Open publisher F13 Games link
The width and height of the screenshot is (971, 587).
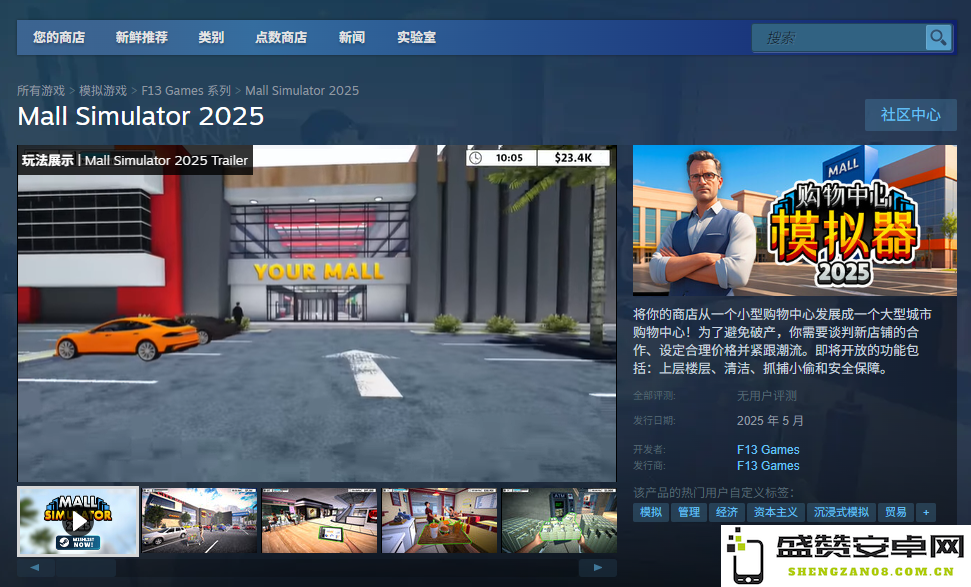pyautogui.click(x=768, y=466)
